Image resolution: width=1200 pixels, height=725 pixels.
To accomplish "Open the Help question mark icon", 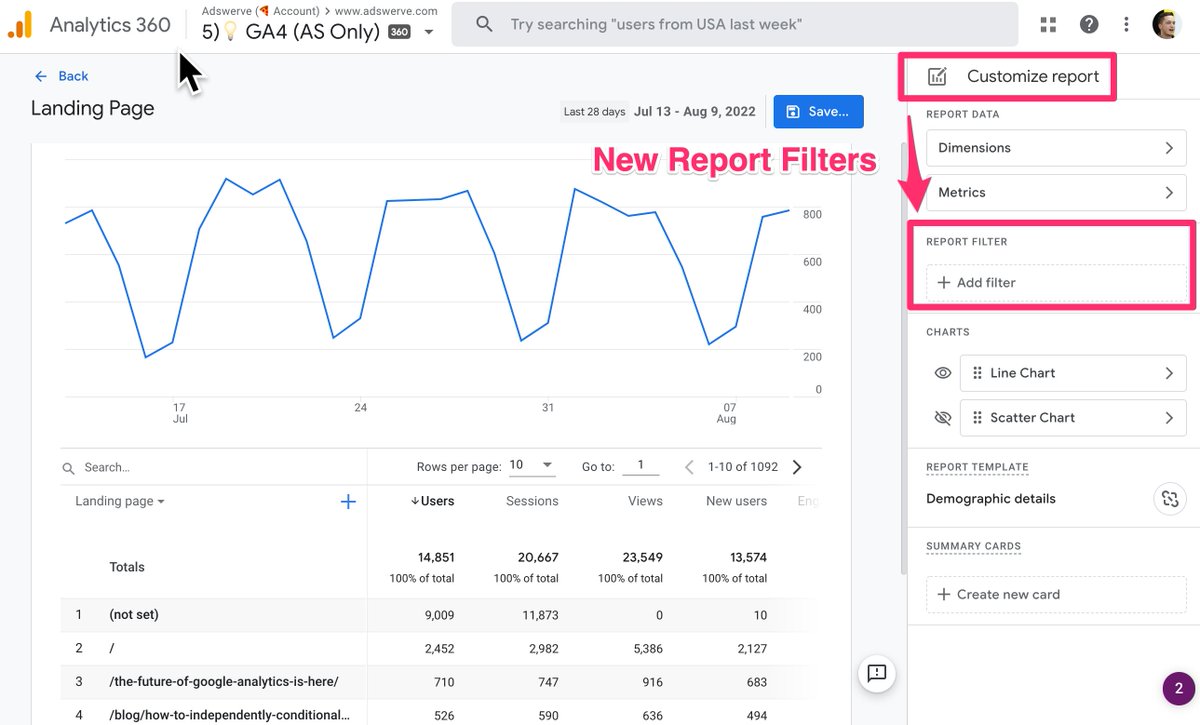I will (x=1089, y=24).
